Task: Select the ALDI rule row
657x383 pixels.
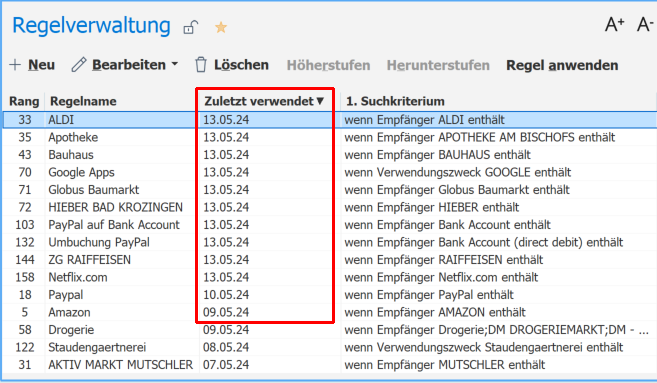Action: (329, 120)
